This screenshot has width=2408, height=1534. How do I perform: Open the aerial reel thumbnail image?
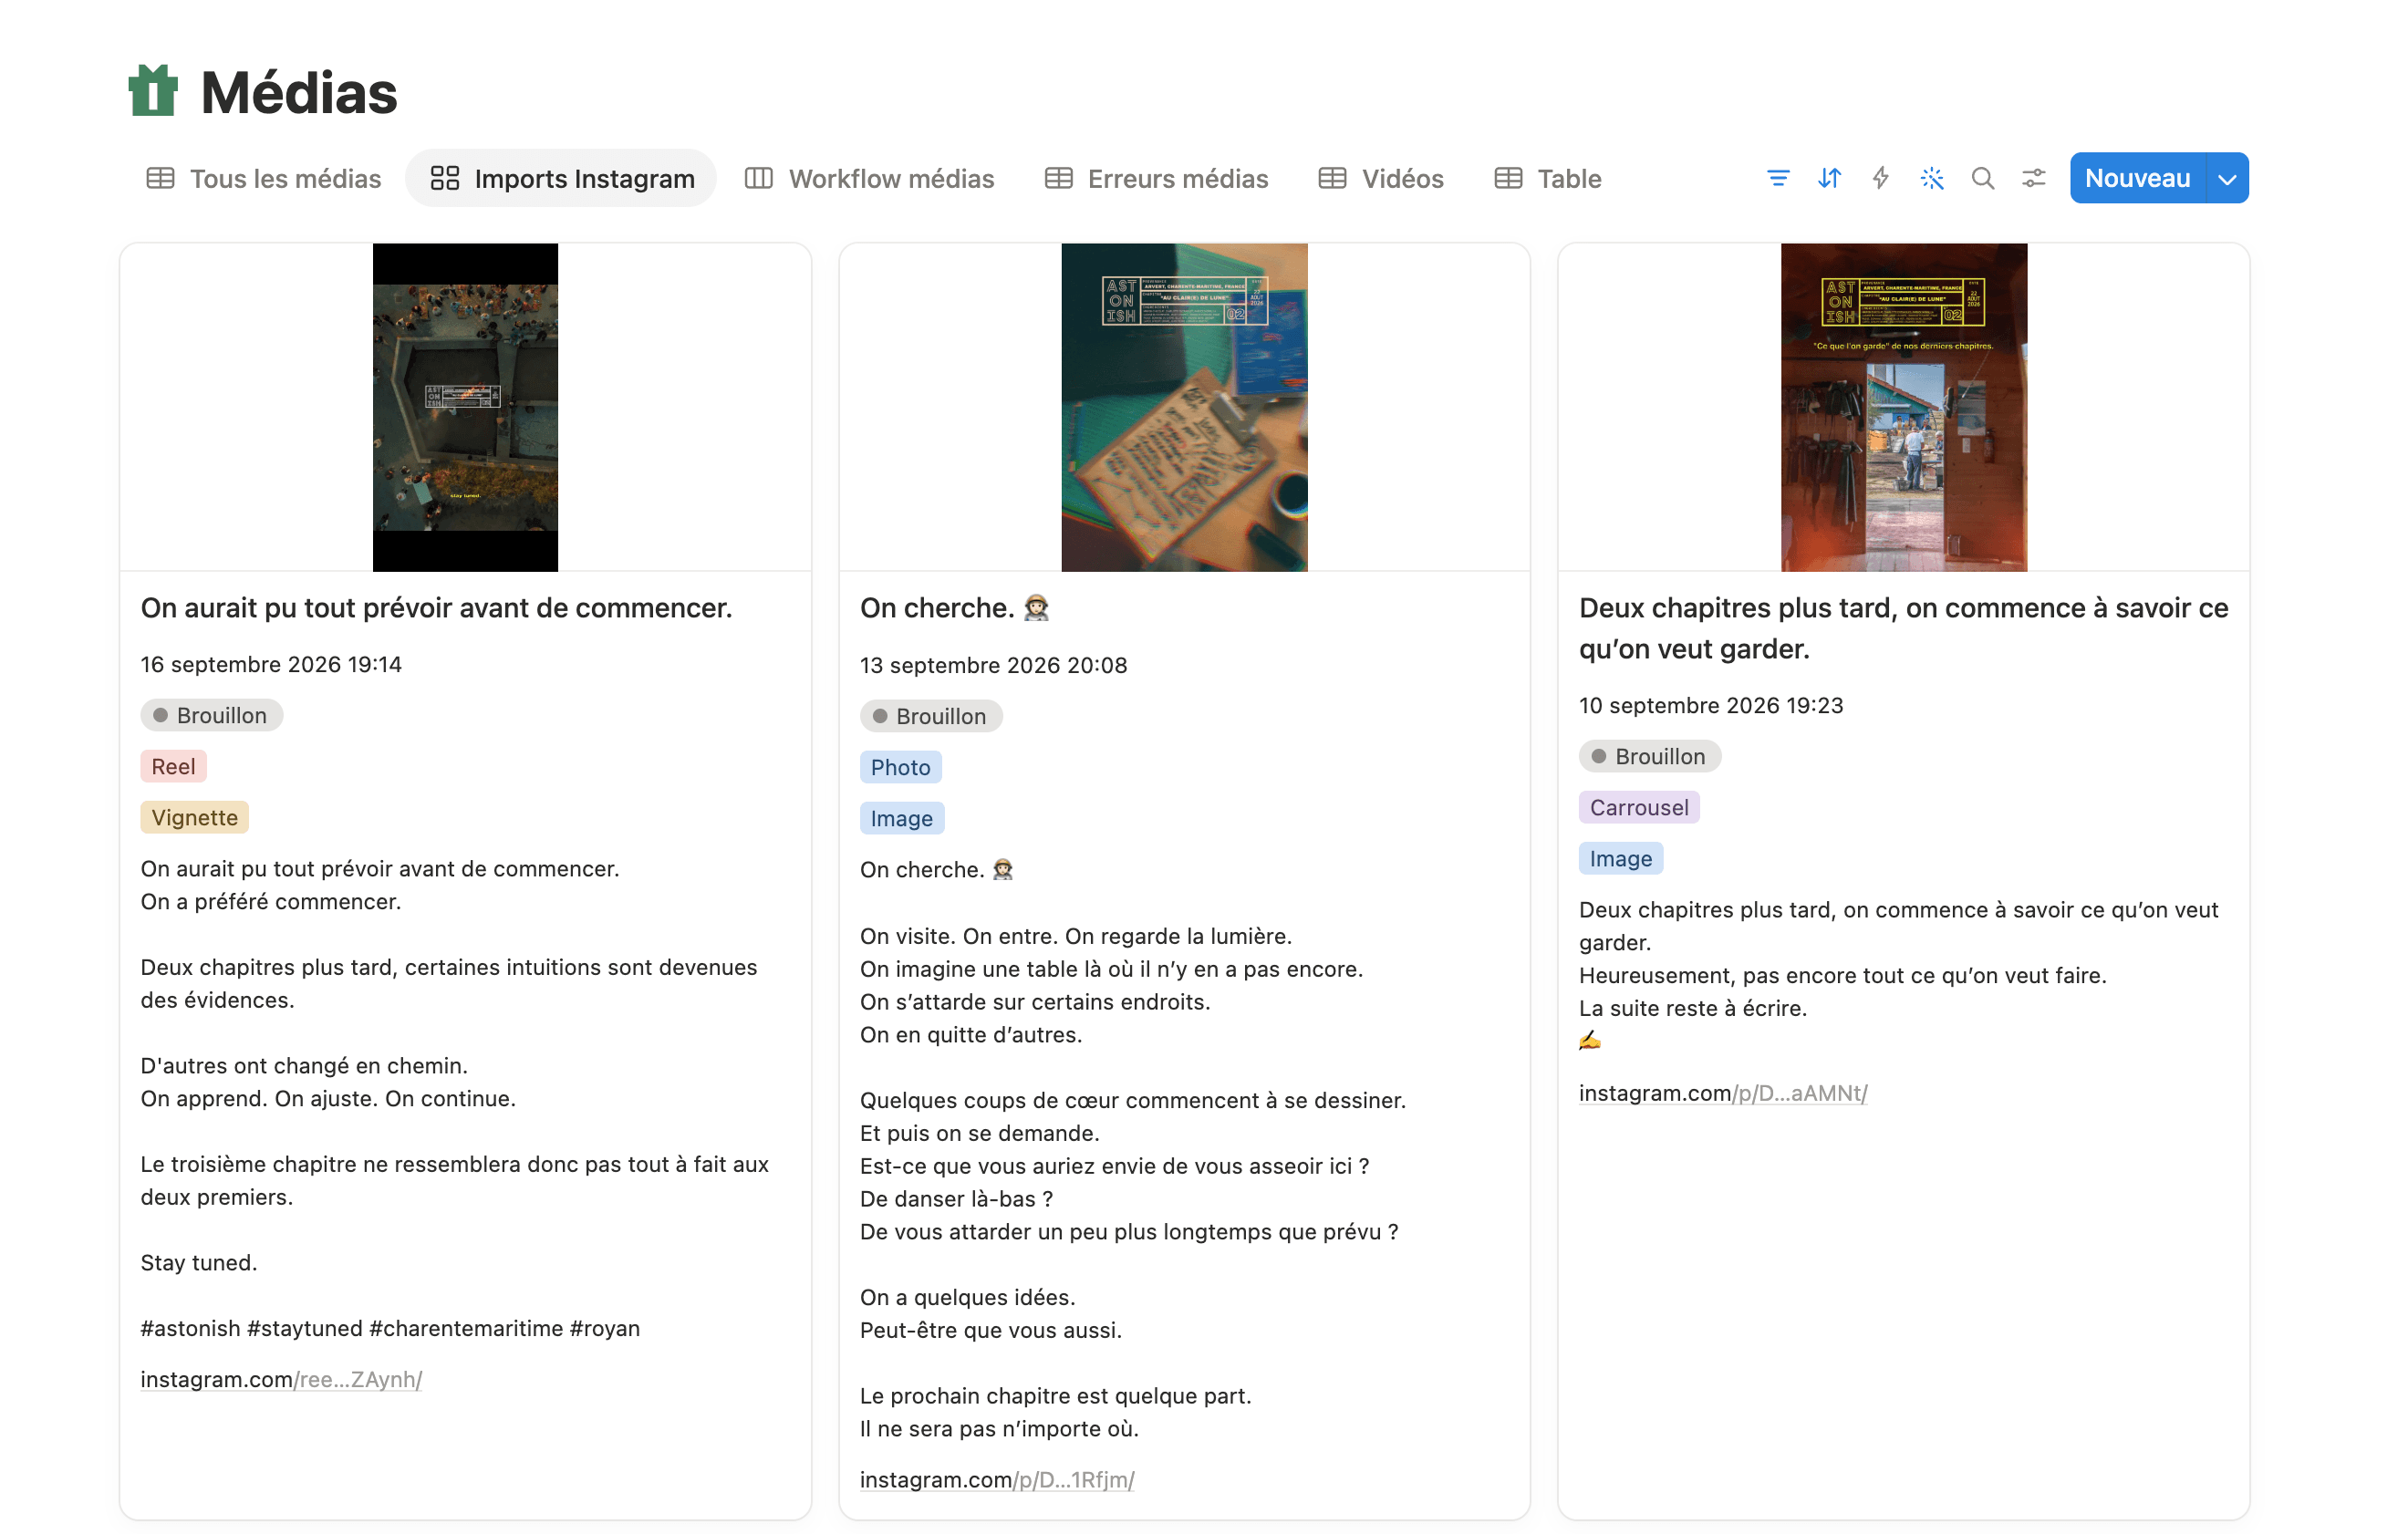pyautogui.click(x=465, y=407)
